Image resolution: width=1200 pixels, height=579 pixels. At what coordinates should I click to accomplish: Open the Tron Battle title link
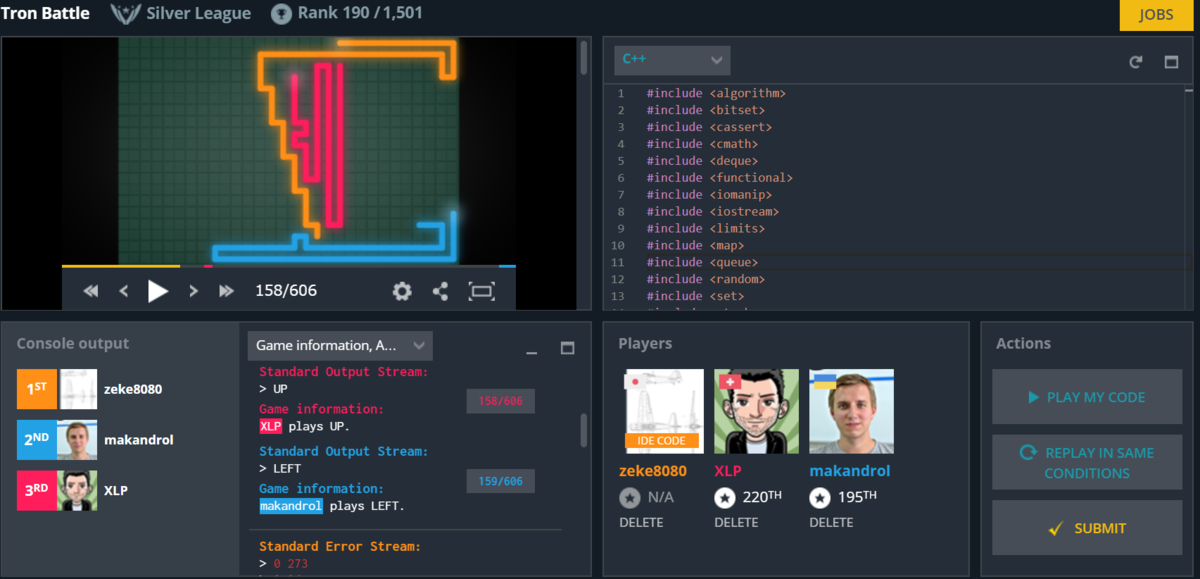(x=46, y=14)
